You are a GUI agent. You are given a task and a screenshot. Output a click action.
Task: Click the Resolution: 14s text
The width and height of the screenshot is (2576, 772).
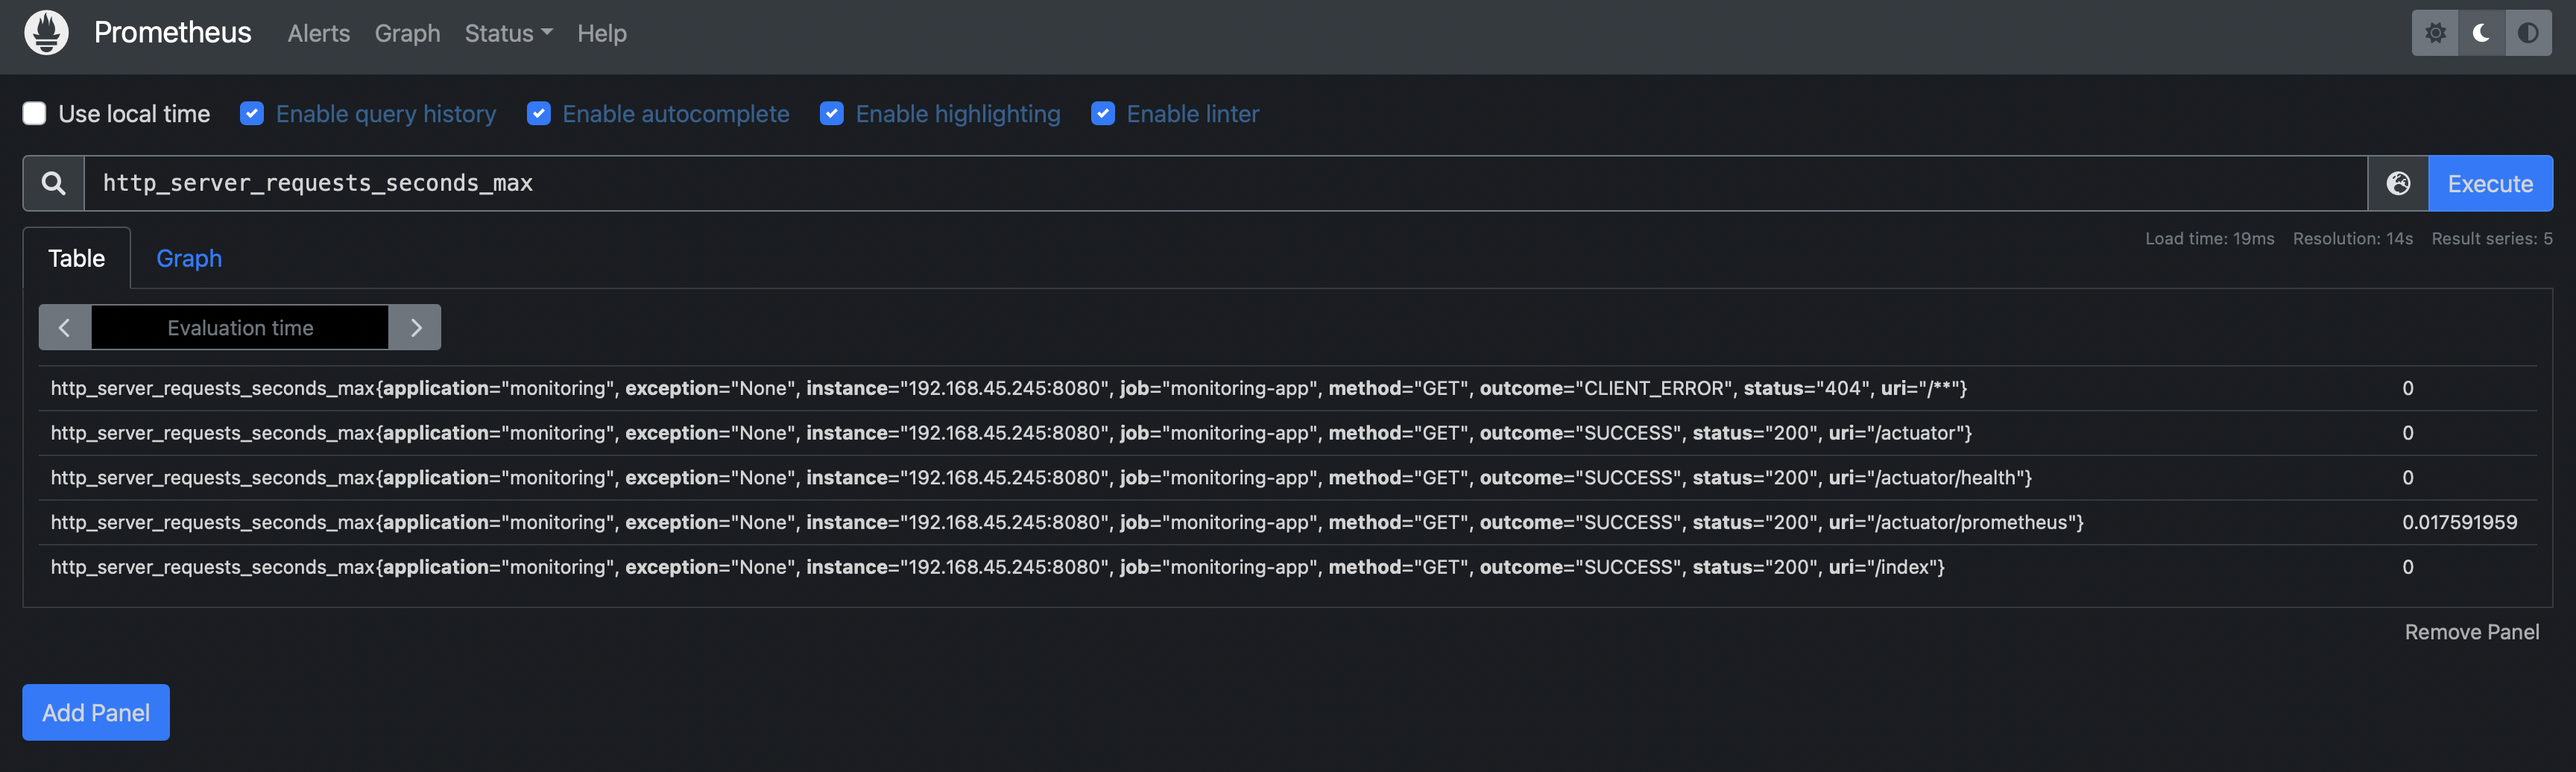tap(2352, 238)
